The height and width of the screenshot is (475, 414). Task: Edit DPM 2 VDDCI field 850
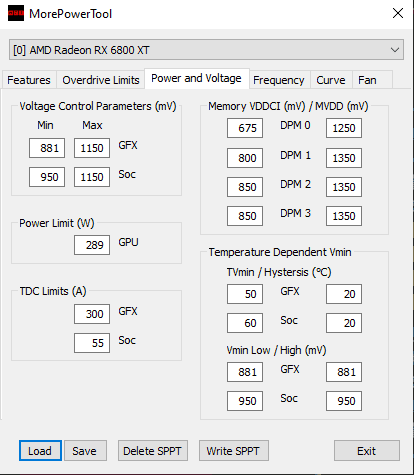[x=245, y=187]
